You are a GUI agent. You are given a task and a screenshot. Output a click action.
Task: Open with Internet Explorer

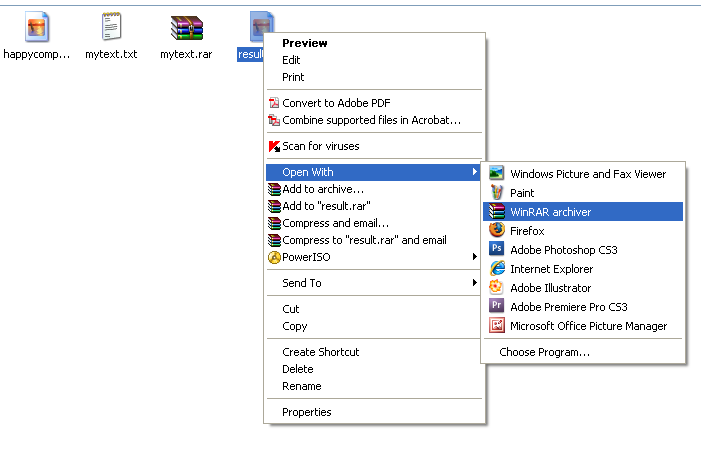(x=583, y=269)
